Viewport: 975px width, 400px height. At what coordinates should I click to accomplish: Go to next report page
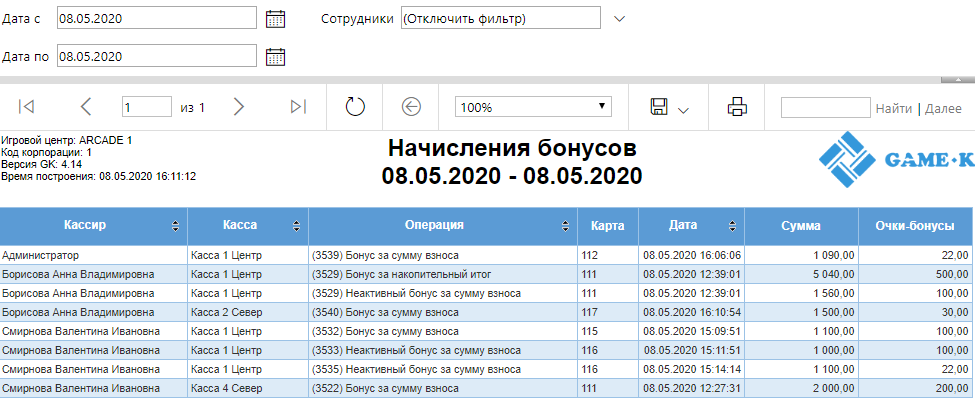(239, 107)
